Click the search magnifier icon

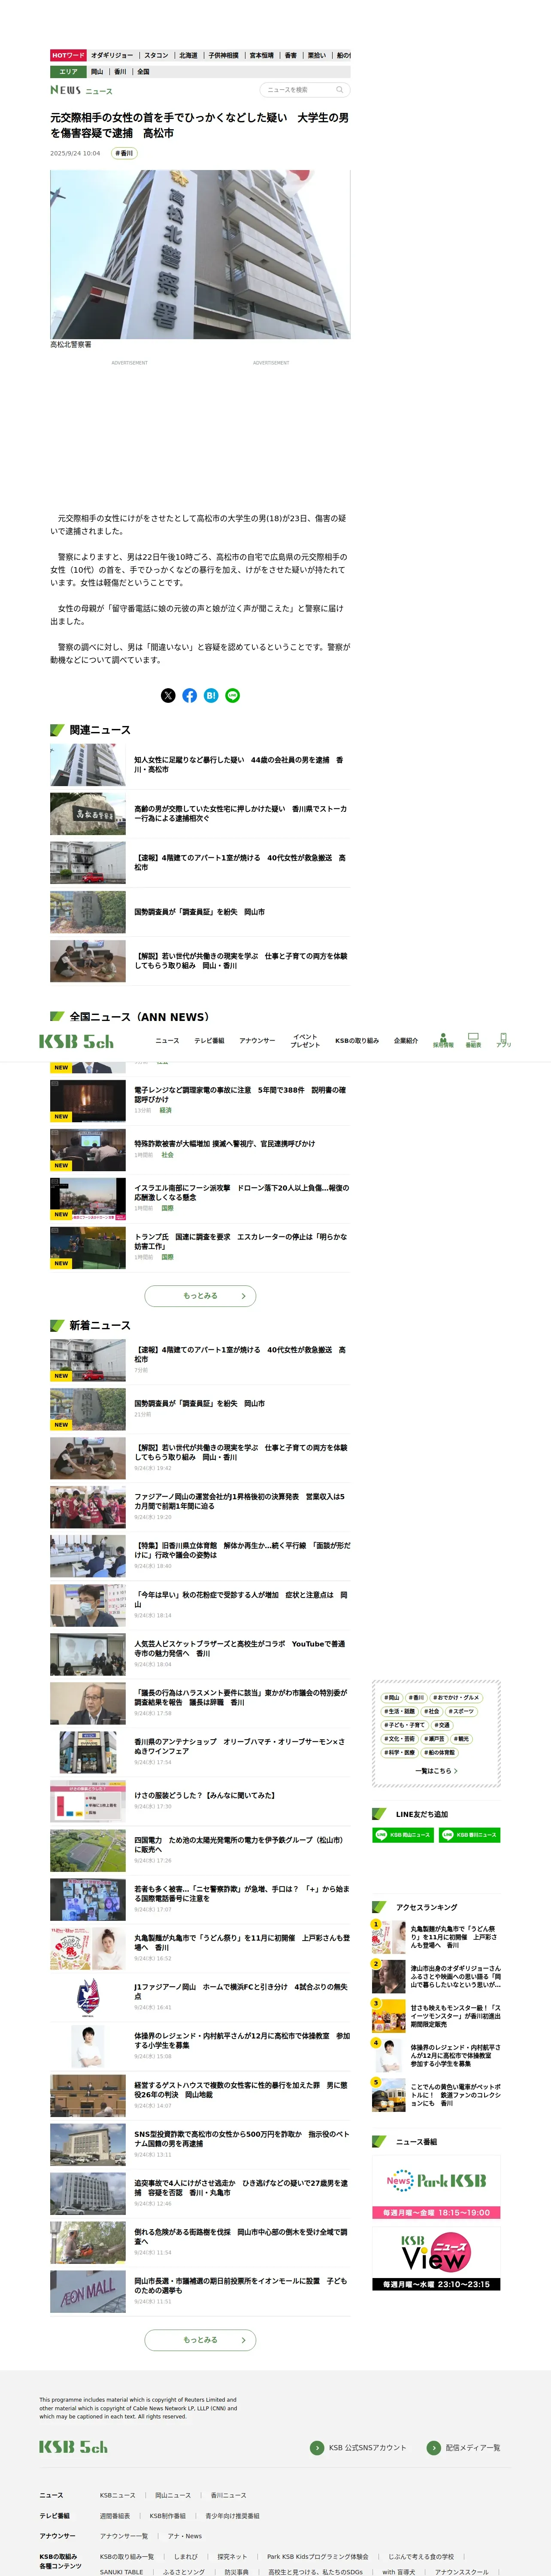click(339, 90)
